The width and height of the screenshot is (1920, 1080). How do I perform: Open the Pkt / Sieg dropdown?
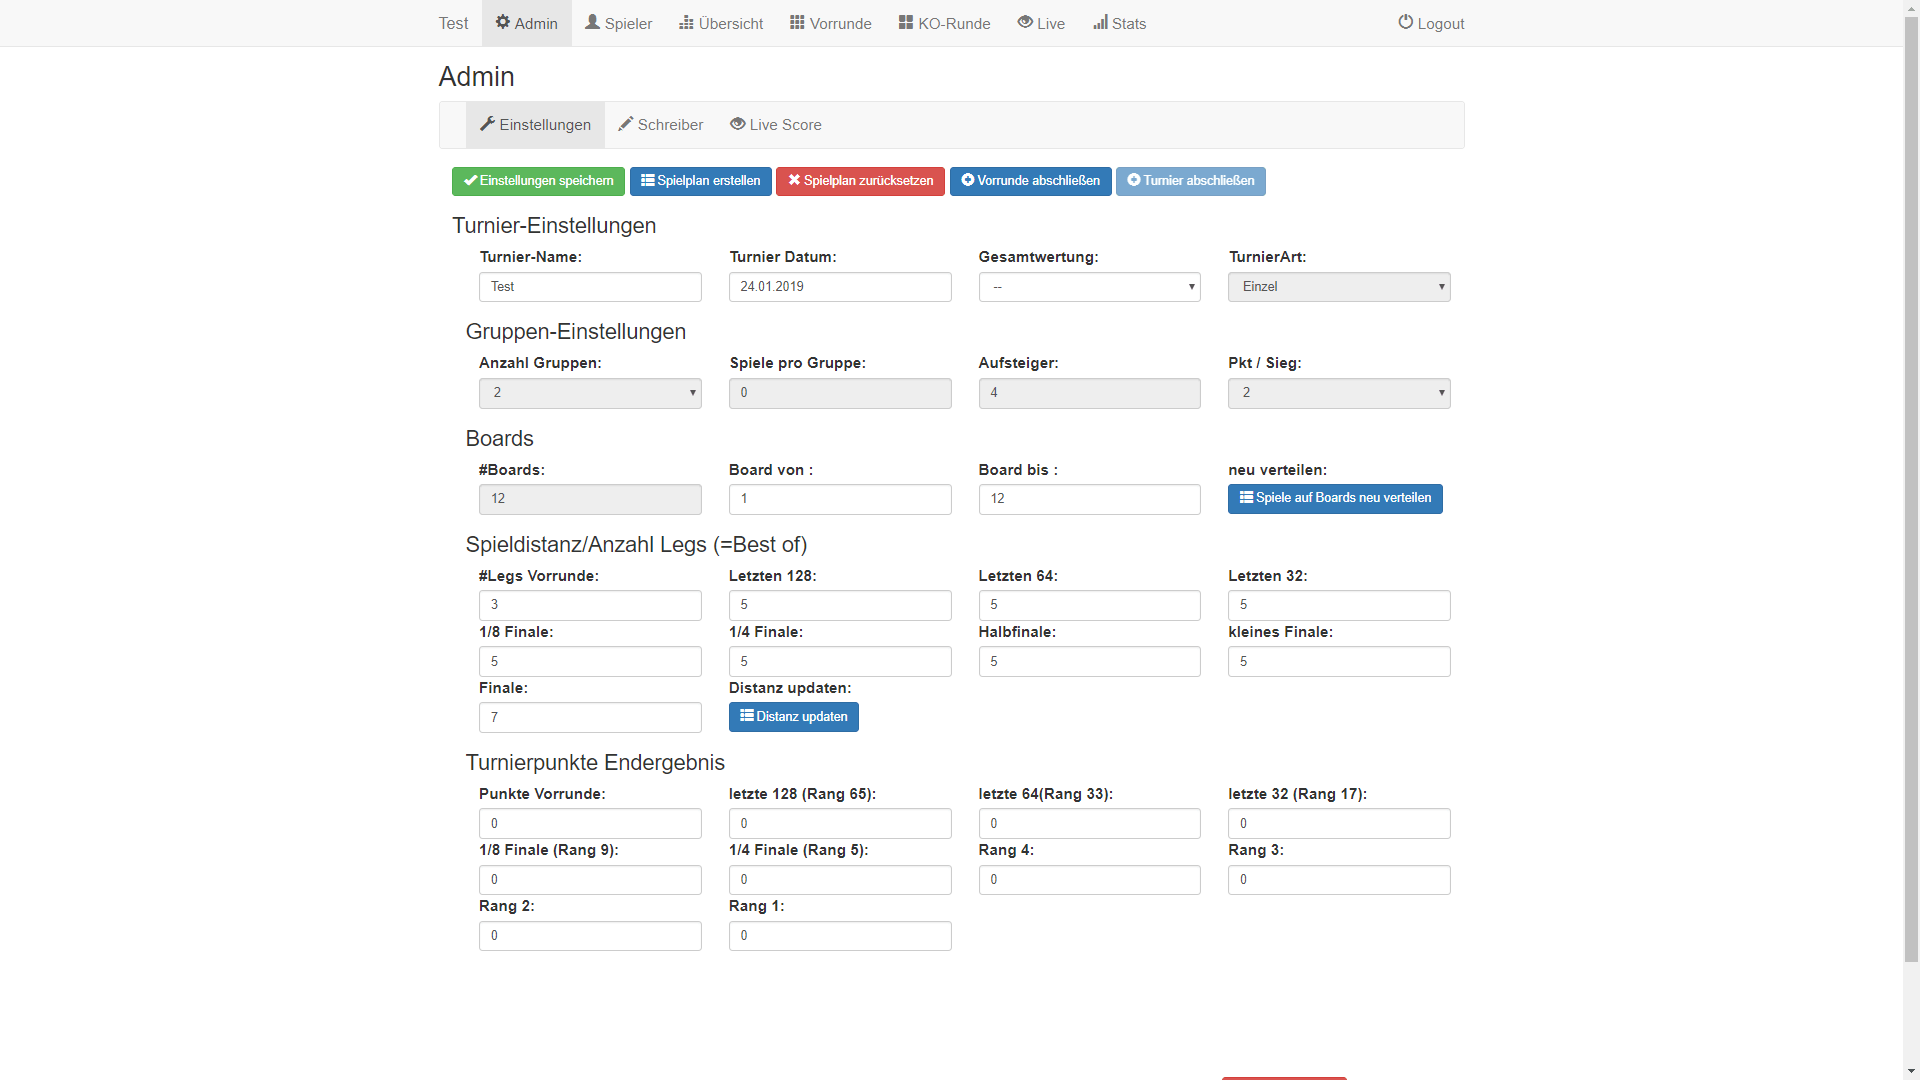1338,393
